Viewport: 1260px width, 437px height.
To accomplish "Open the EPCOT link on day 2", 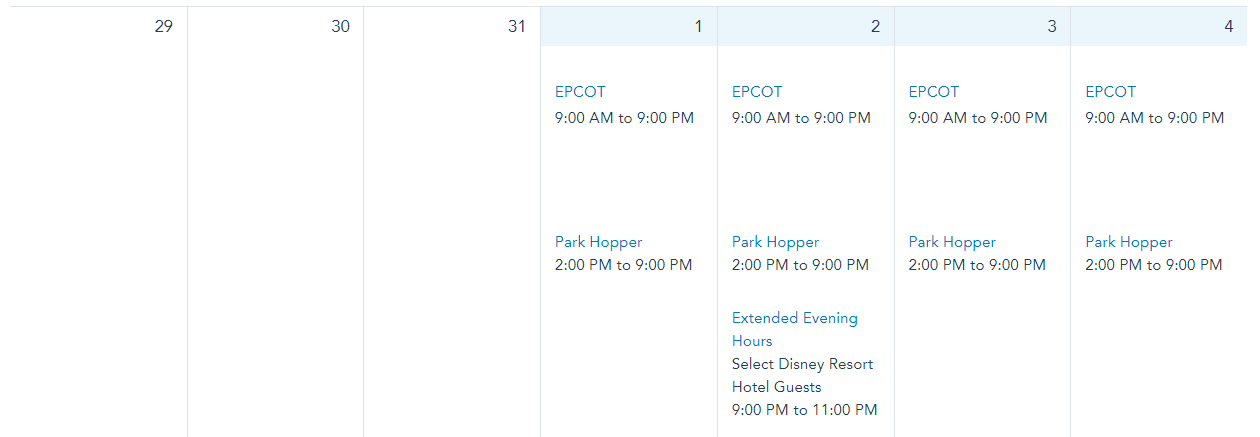I will tap(757, 92).
